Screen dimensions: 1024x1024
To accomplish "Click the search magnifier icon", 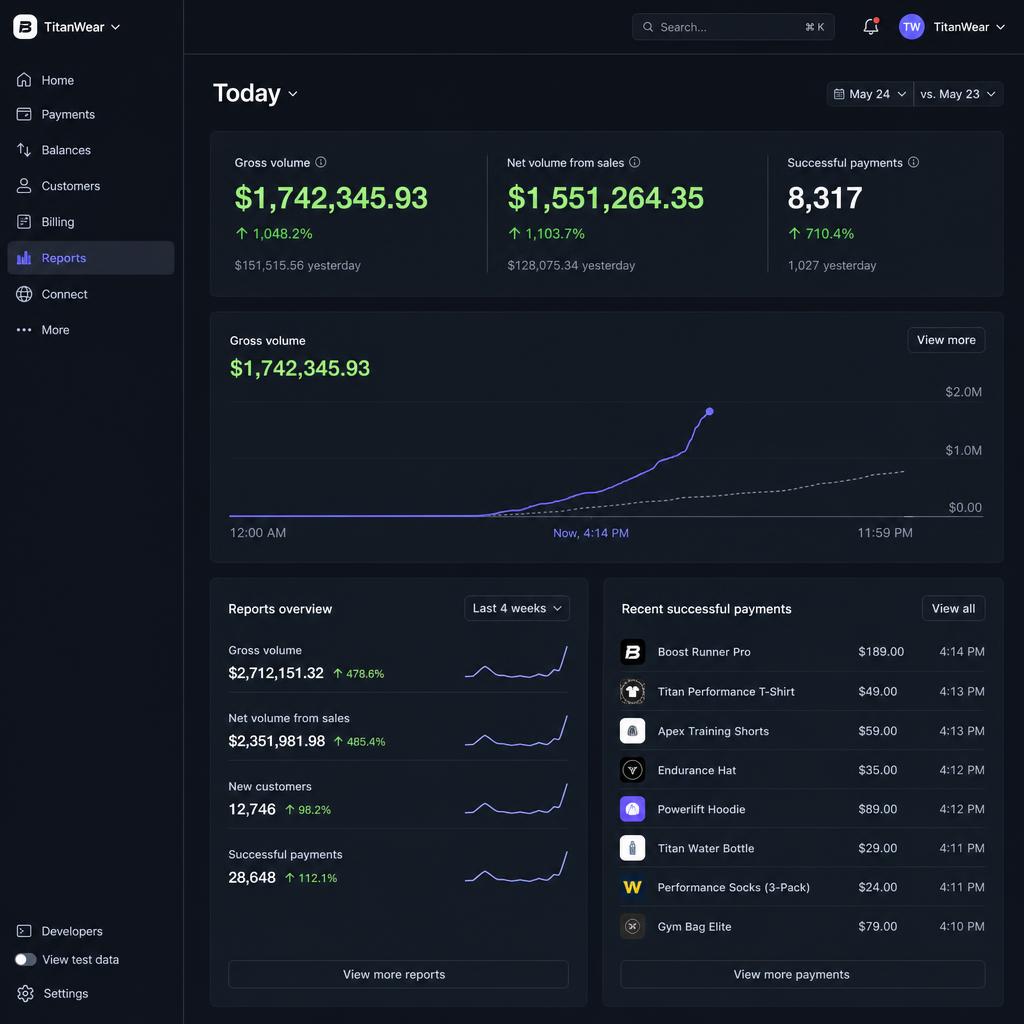I will click(x=648, y=27).
